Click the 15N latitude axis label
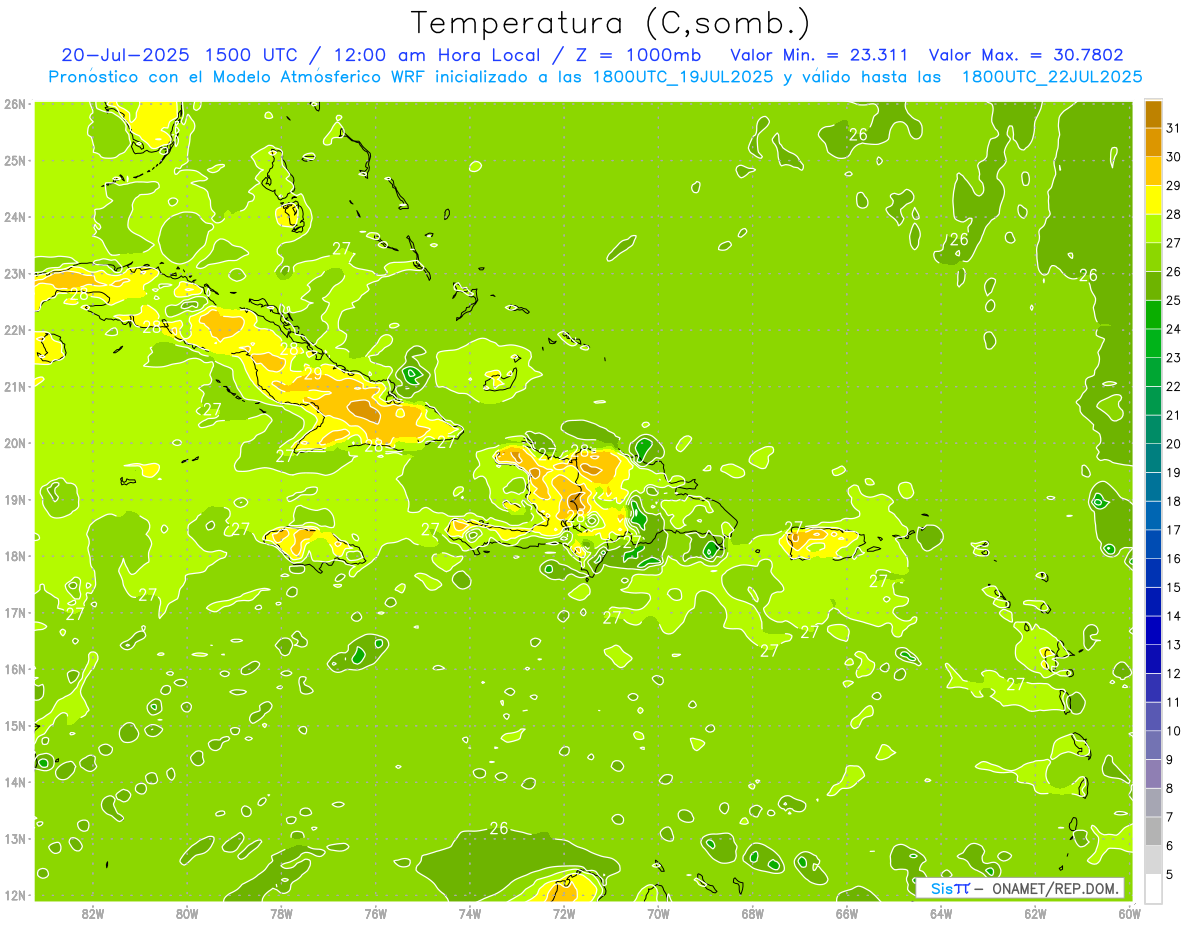This screenshot has width=1200, height=927. (15, 725)
